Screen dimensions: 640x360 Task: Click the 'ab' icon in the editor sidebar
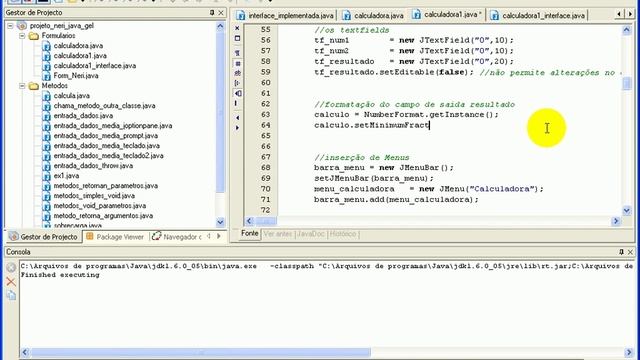pyautogui.click(x=237, y=73)
